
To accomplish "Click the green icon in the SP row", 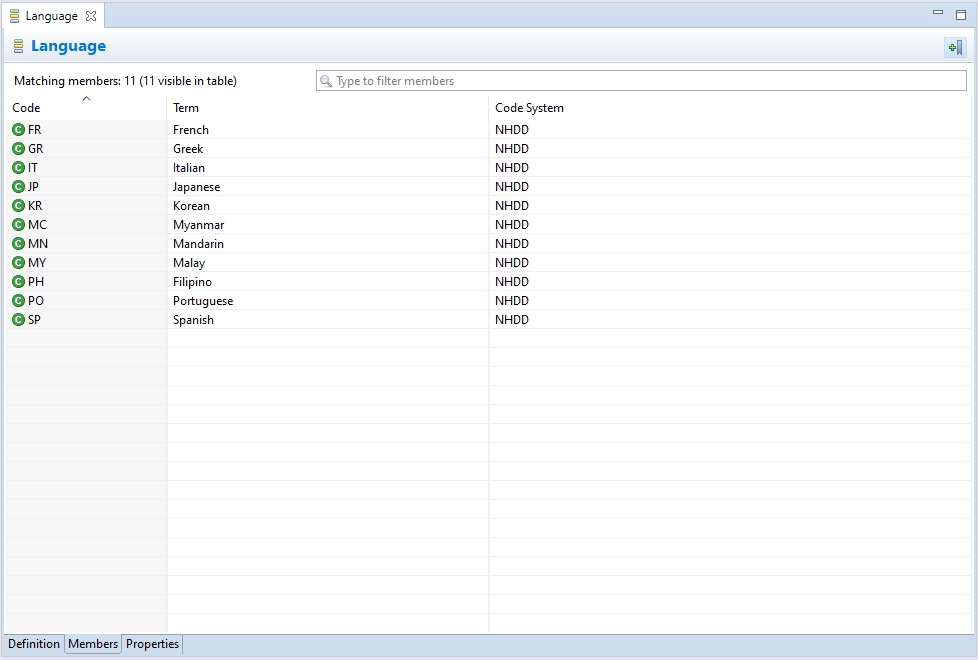I will (x=18, y=320).
